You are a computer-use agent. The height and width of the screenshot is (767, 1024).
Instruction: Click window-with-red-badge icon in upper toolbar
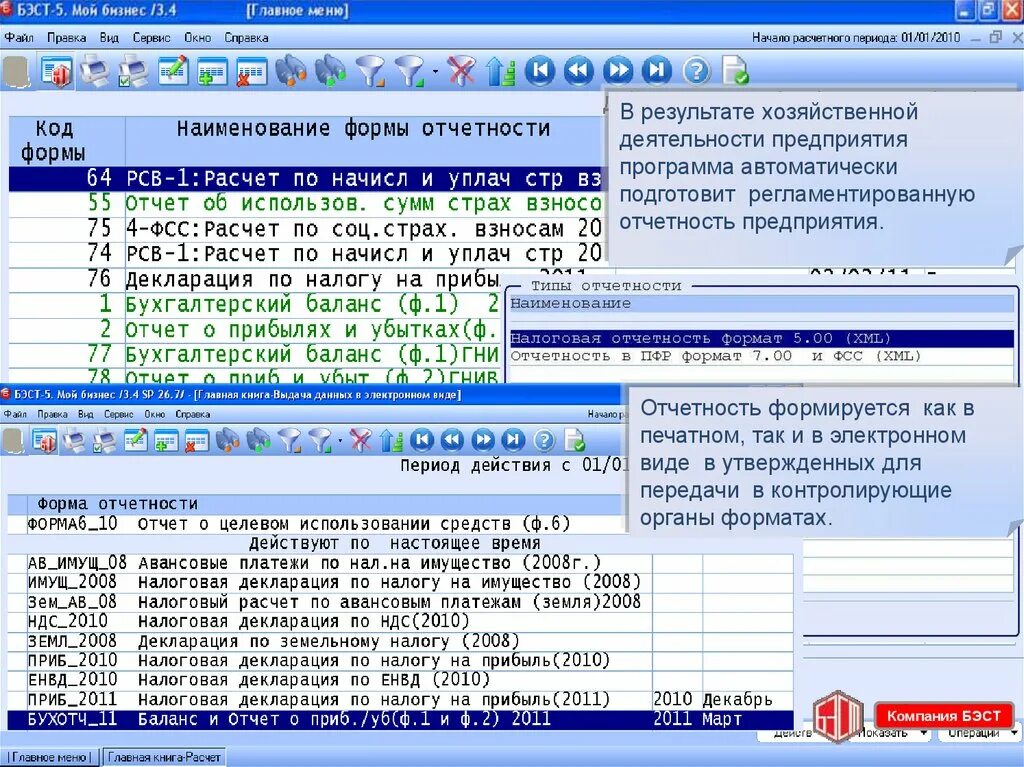coord(56,71)
